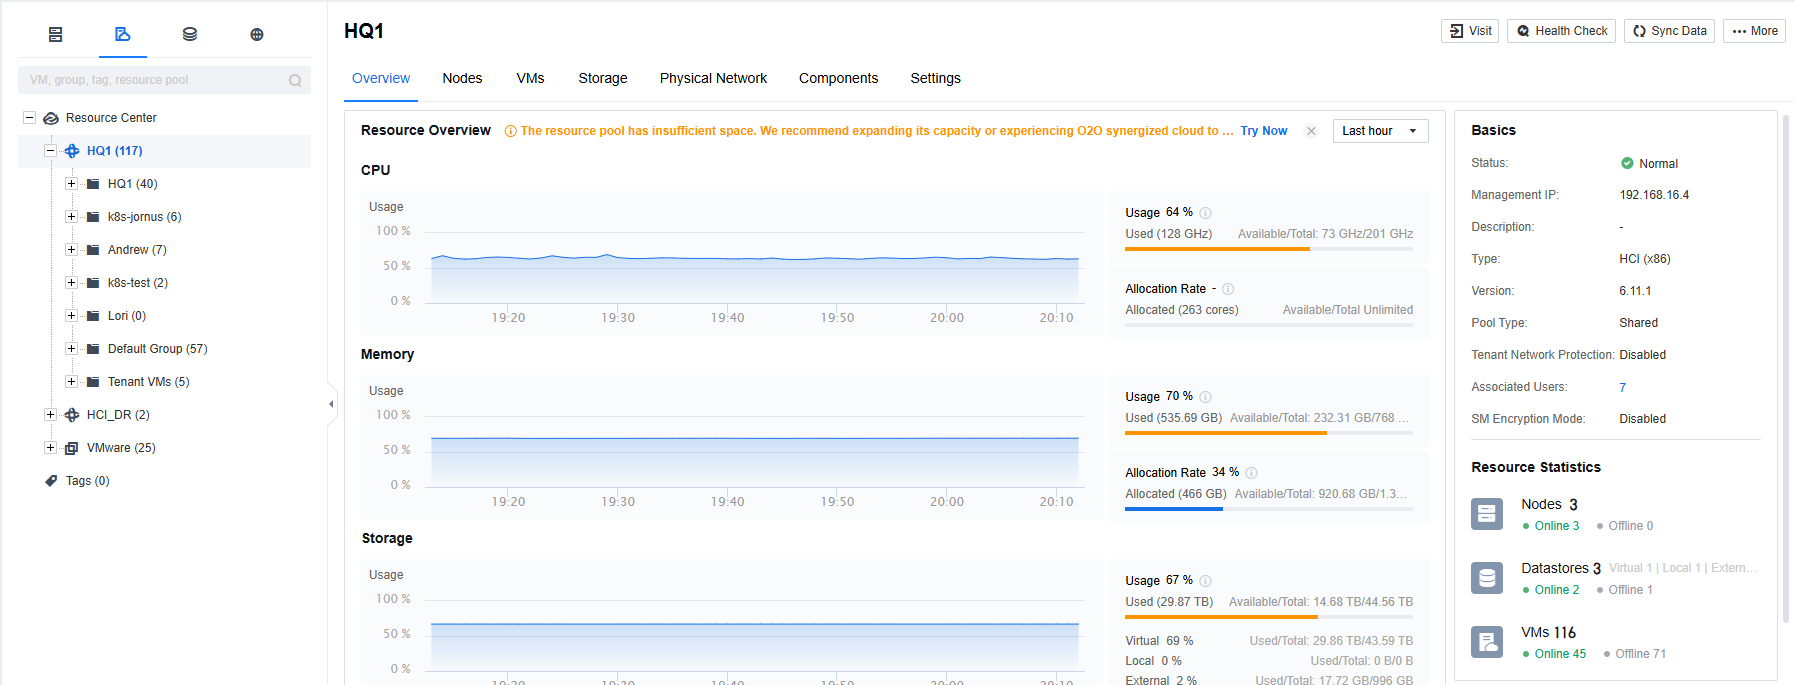The height and width of the screenshot is (685, 1795).
Task: Click the Sync Data button
Action: (1669, 31)
